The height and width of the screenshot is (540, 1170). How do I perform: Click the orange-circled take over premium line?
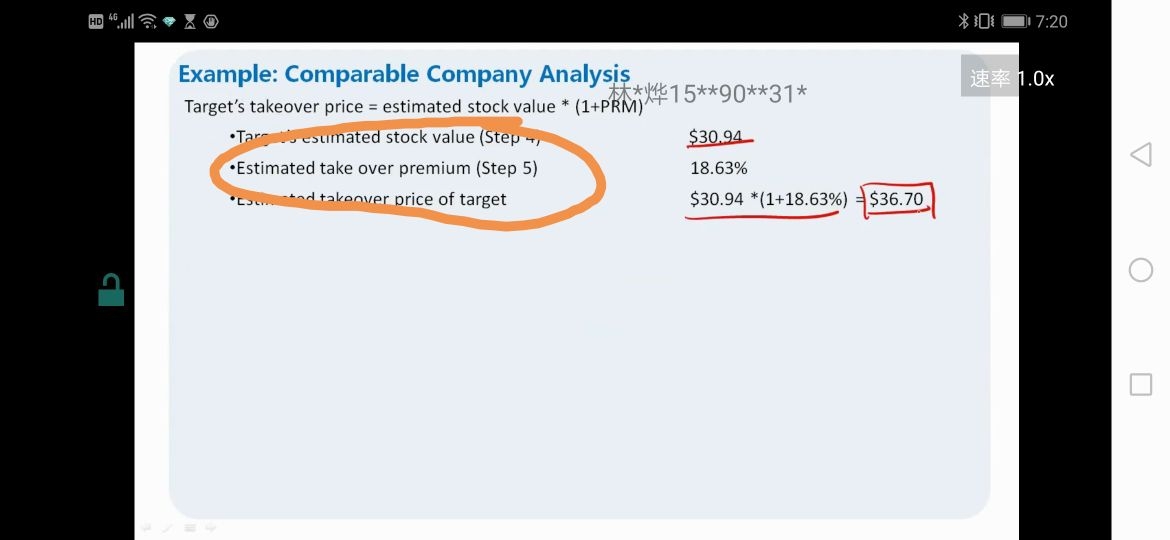point(387,169)
